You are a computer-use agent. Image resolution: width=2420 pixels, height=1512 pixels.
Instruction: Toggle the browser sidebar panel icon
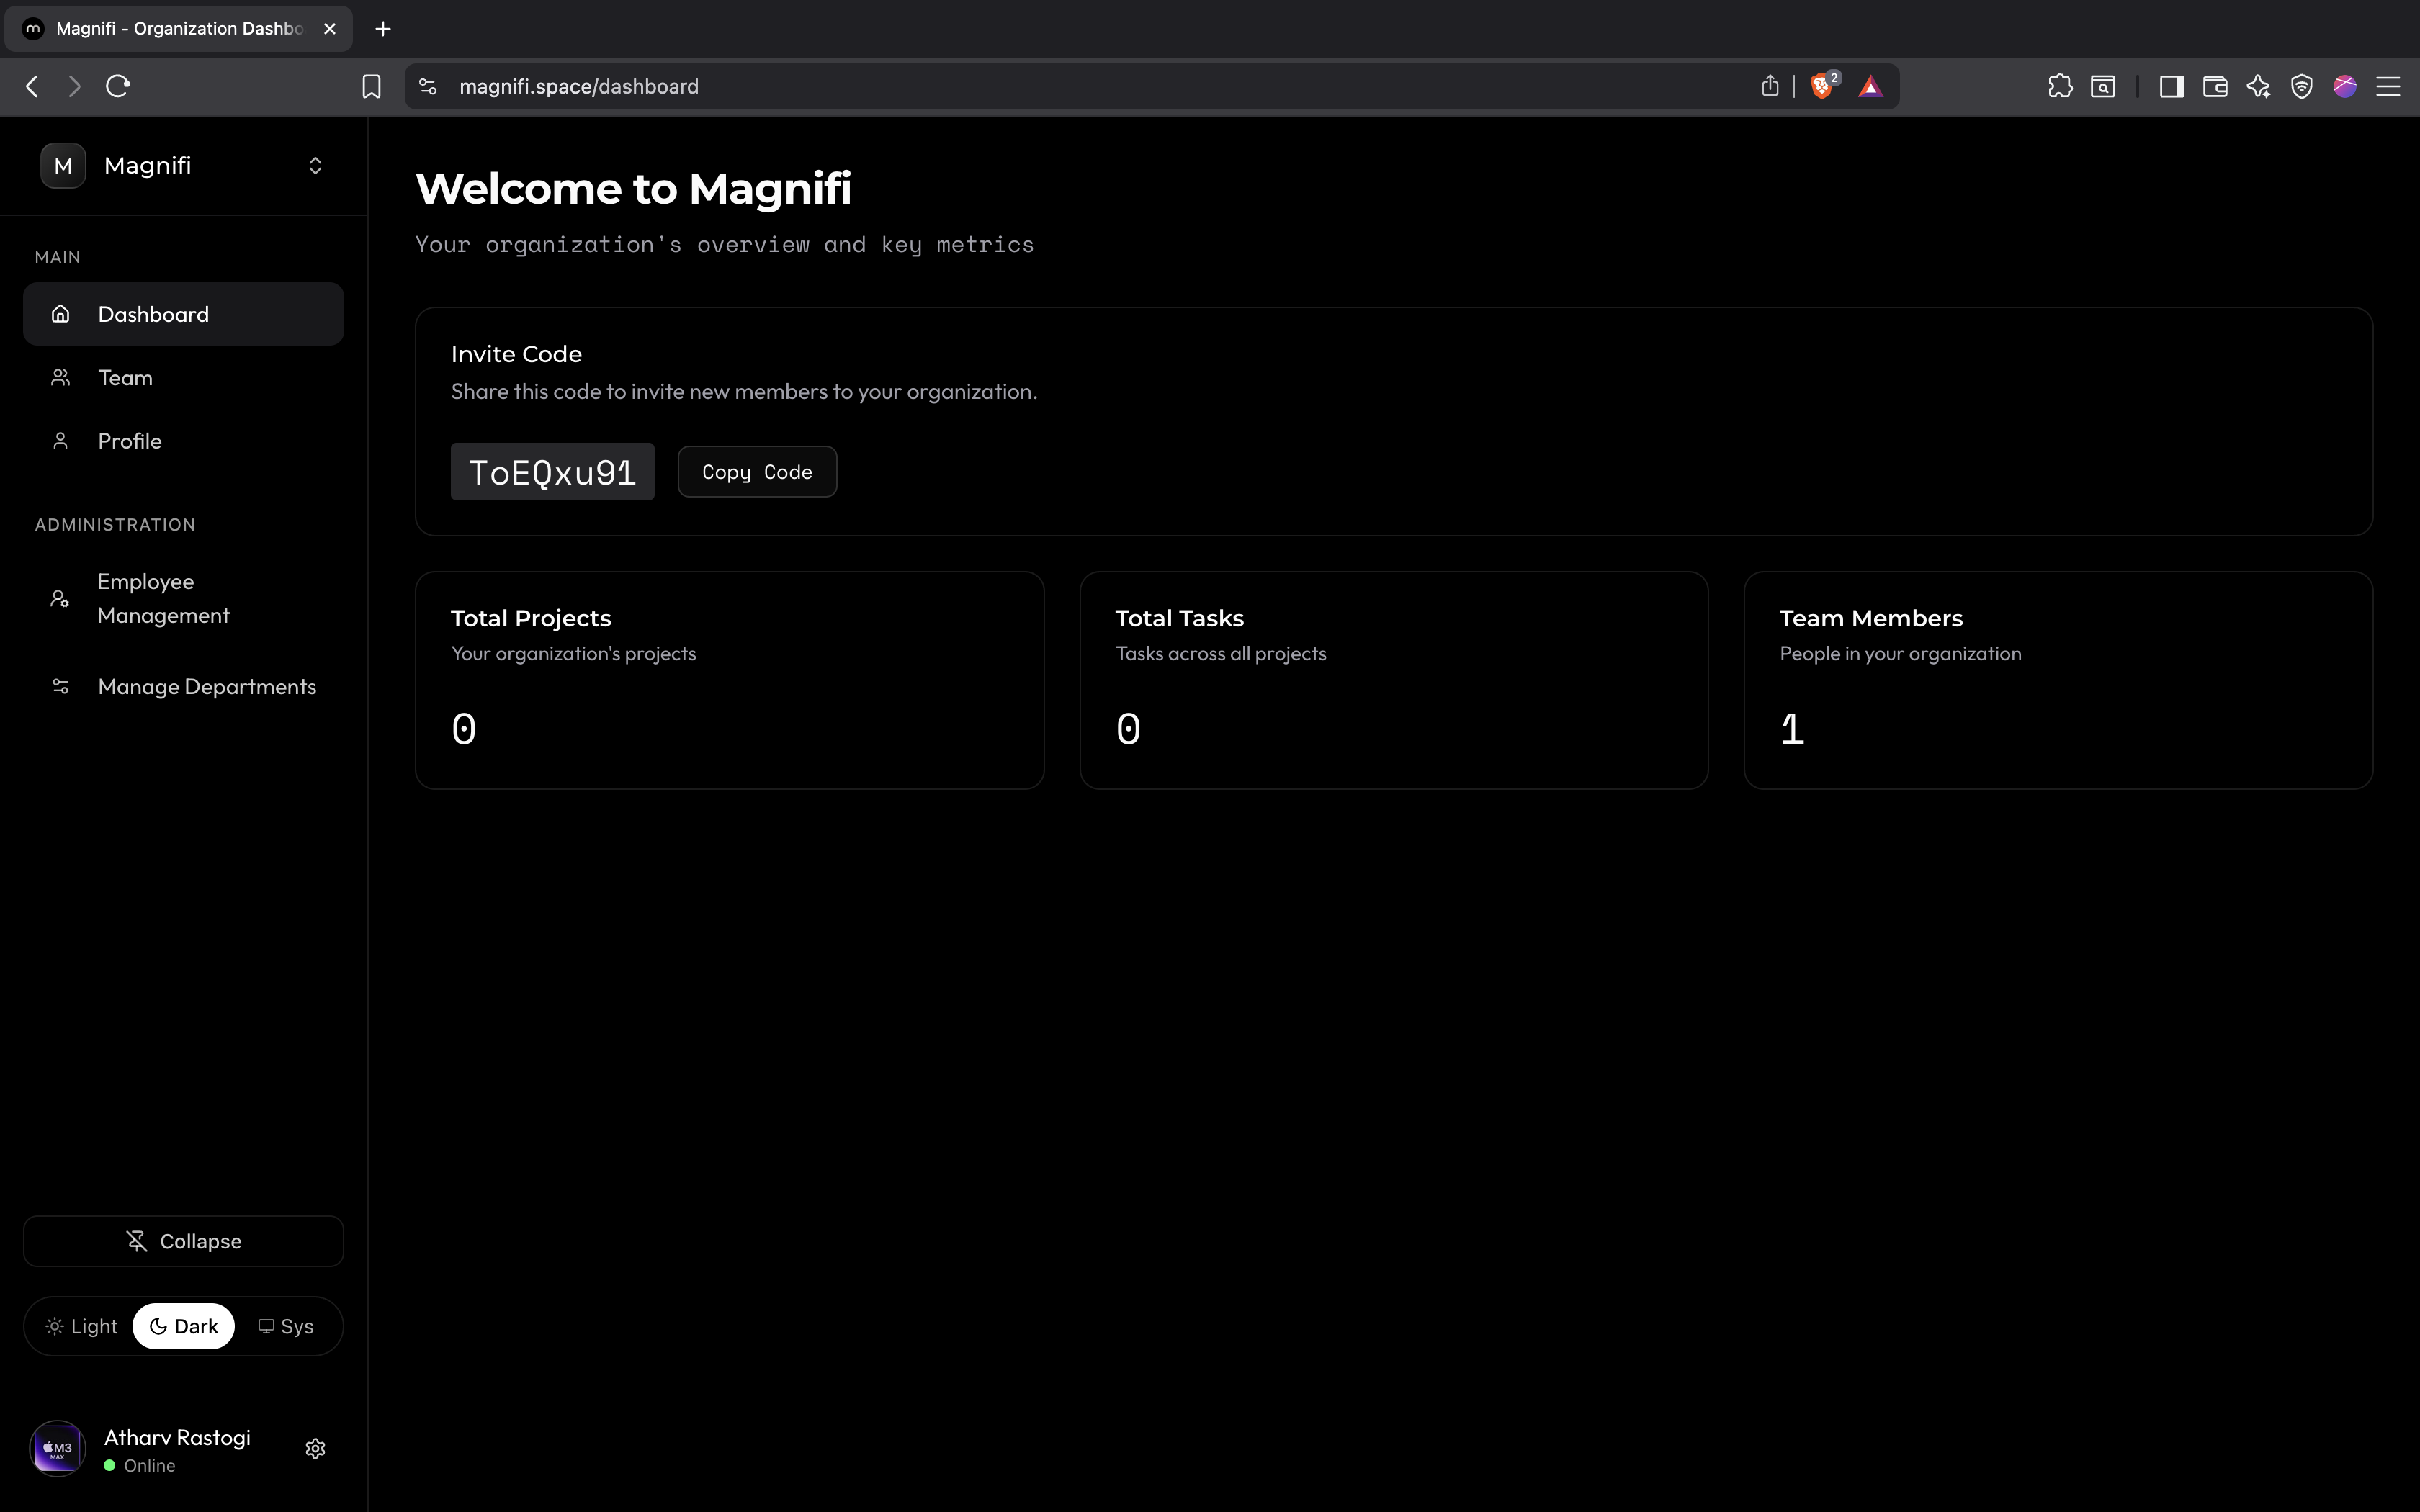coord(2171,87)
